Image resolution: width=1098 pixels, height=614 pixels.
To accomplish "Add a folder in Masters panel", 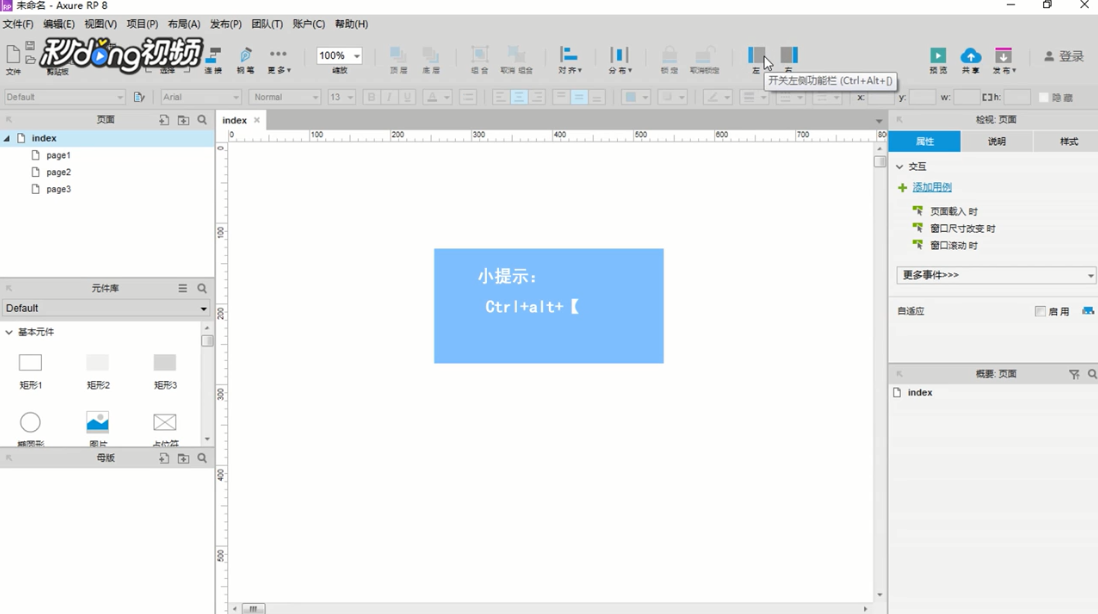I will 183,458.
